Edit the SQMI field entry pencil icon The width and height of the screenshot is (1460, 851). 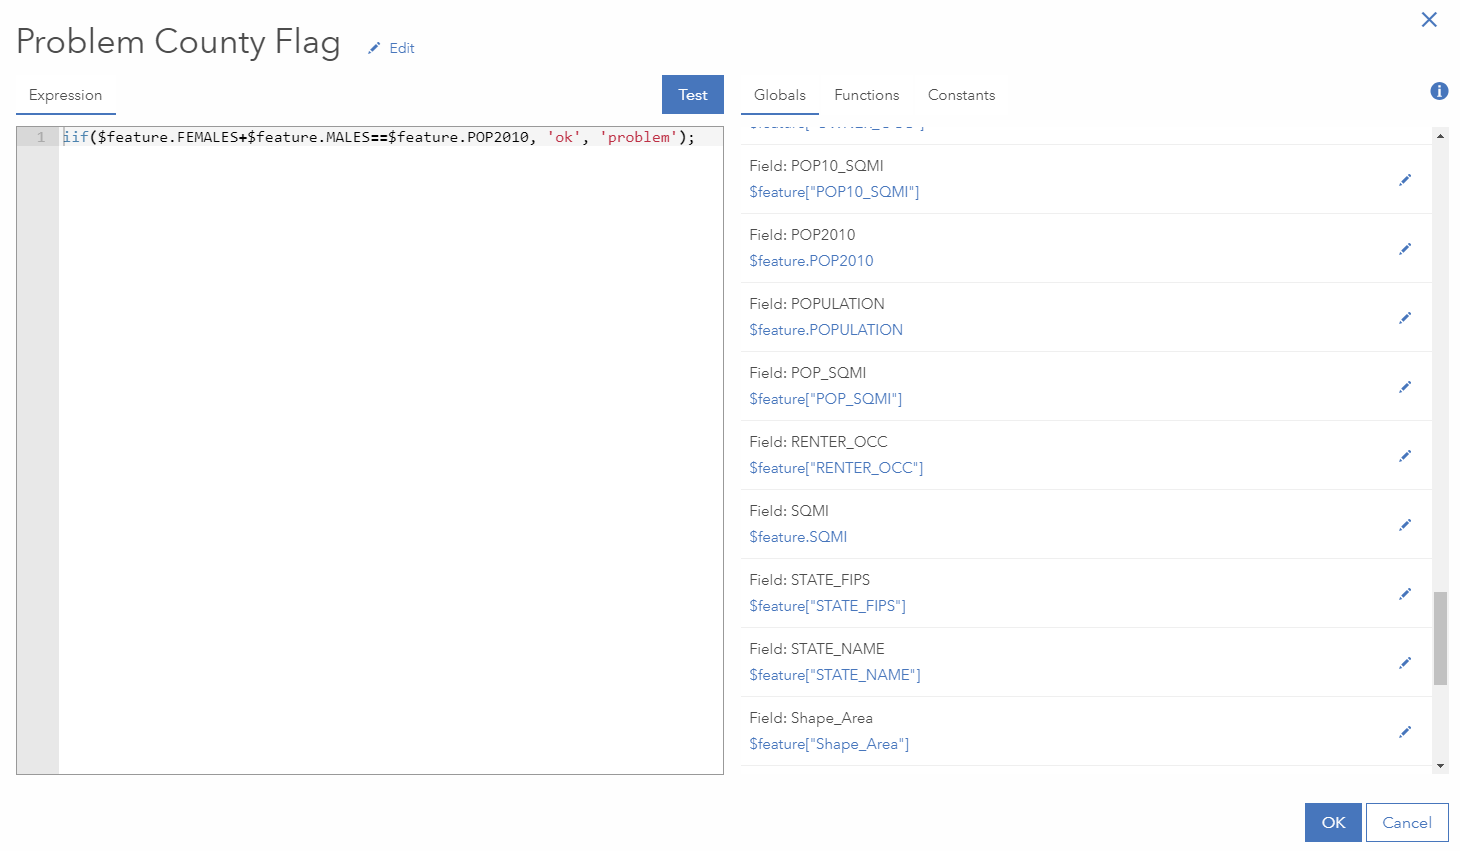(1405, 524)
